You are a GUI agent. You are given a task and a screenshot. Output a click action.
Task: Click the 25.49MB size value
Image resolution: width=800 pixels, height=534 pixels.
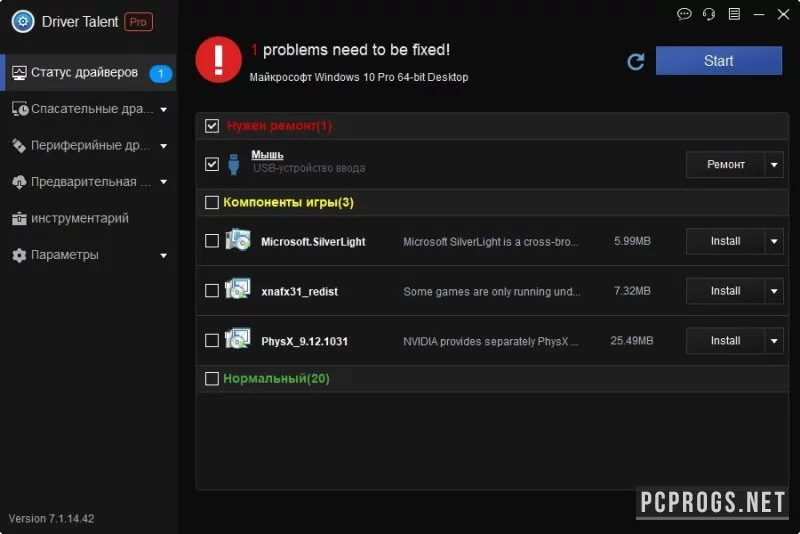click(x=632, y=341)
